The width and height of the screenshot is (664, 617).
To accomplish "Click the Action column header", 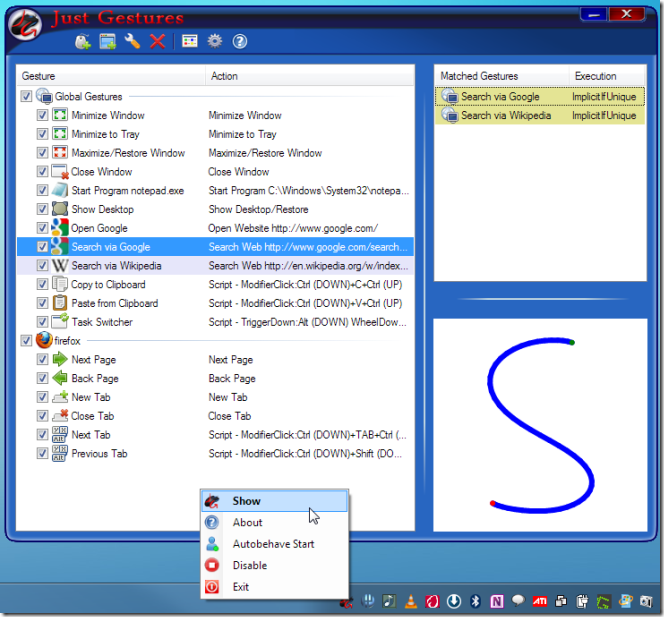I will pos(310,76).
